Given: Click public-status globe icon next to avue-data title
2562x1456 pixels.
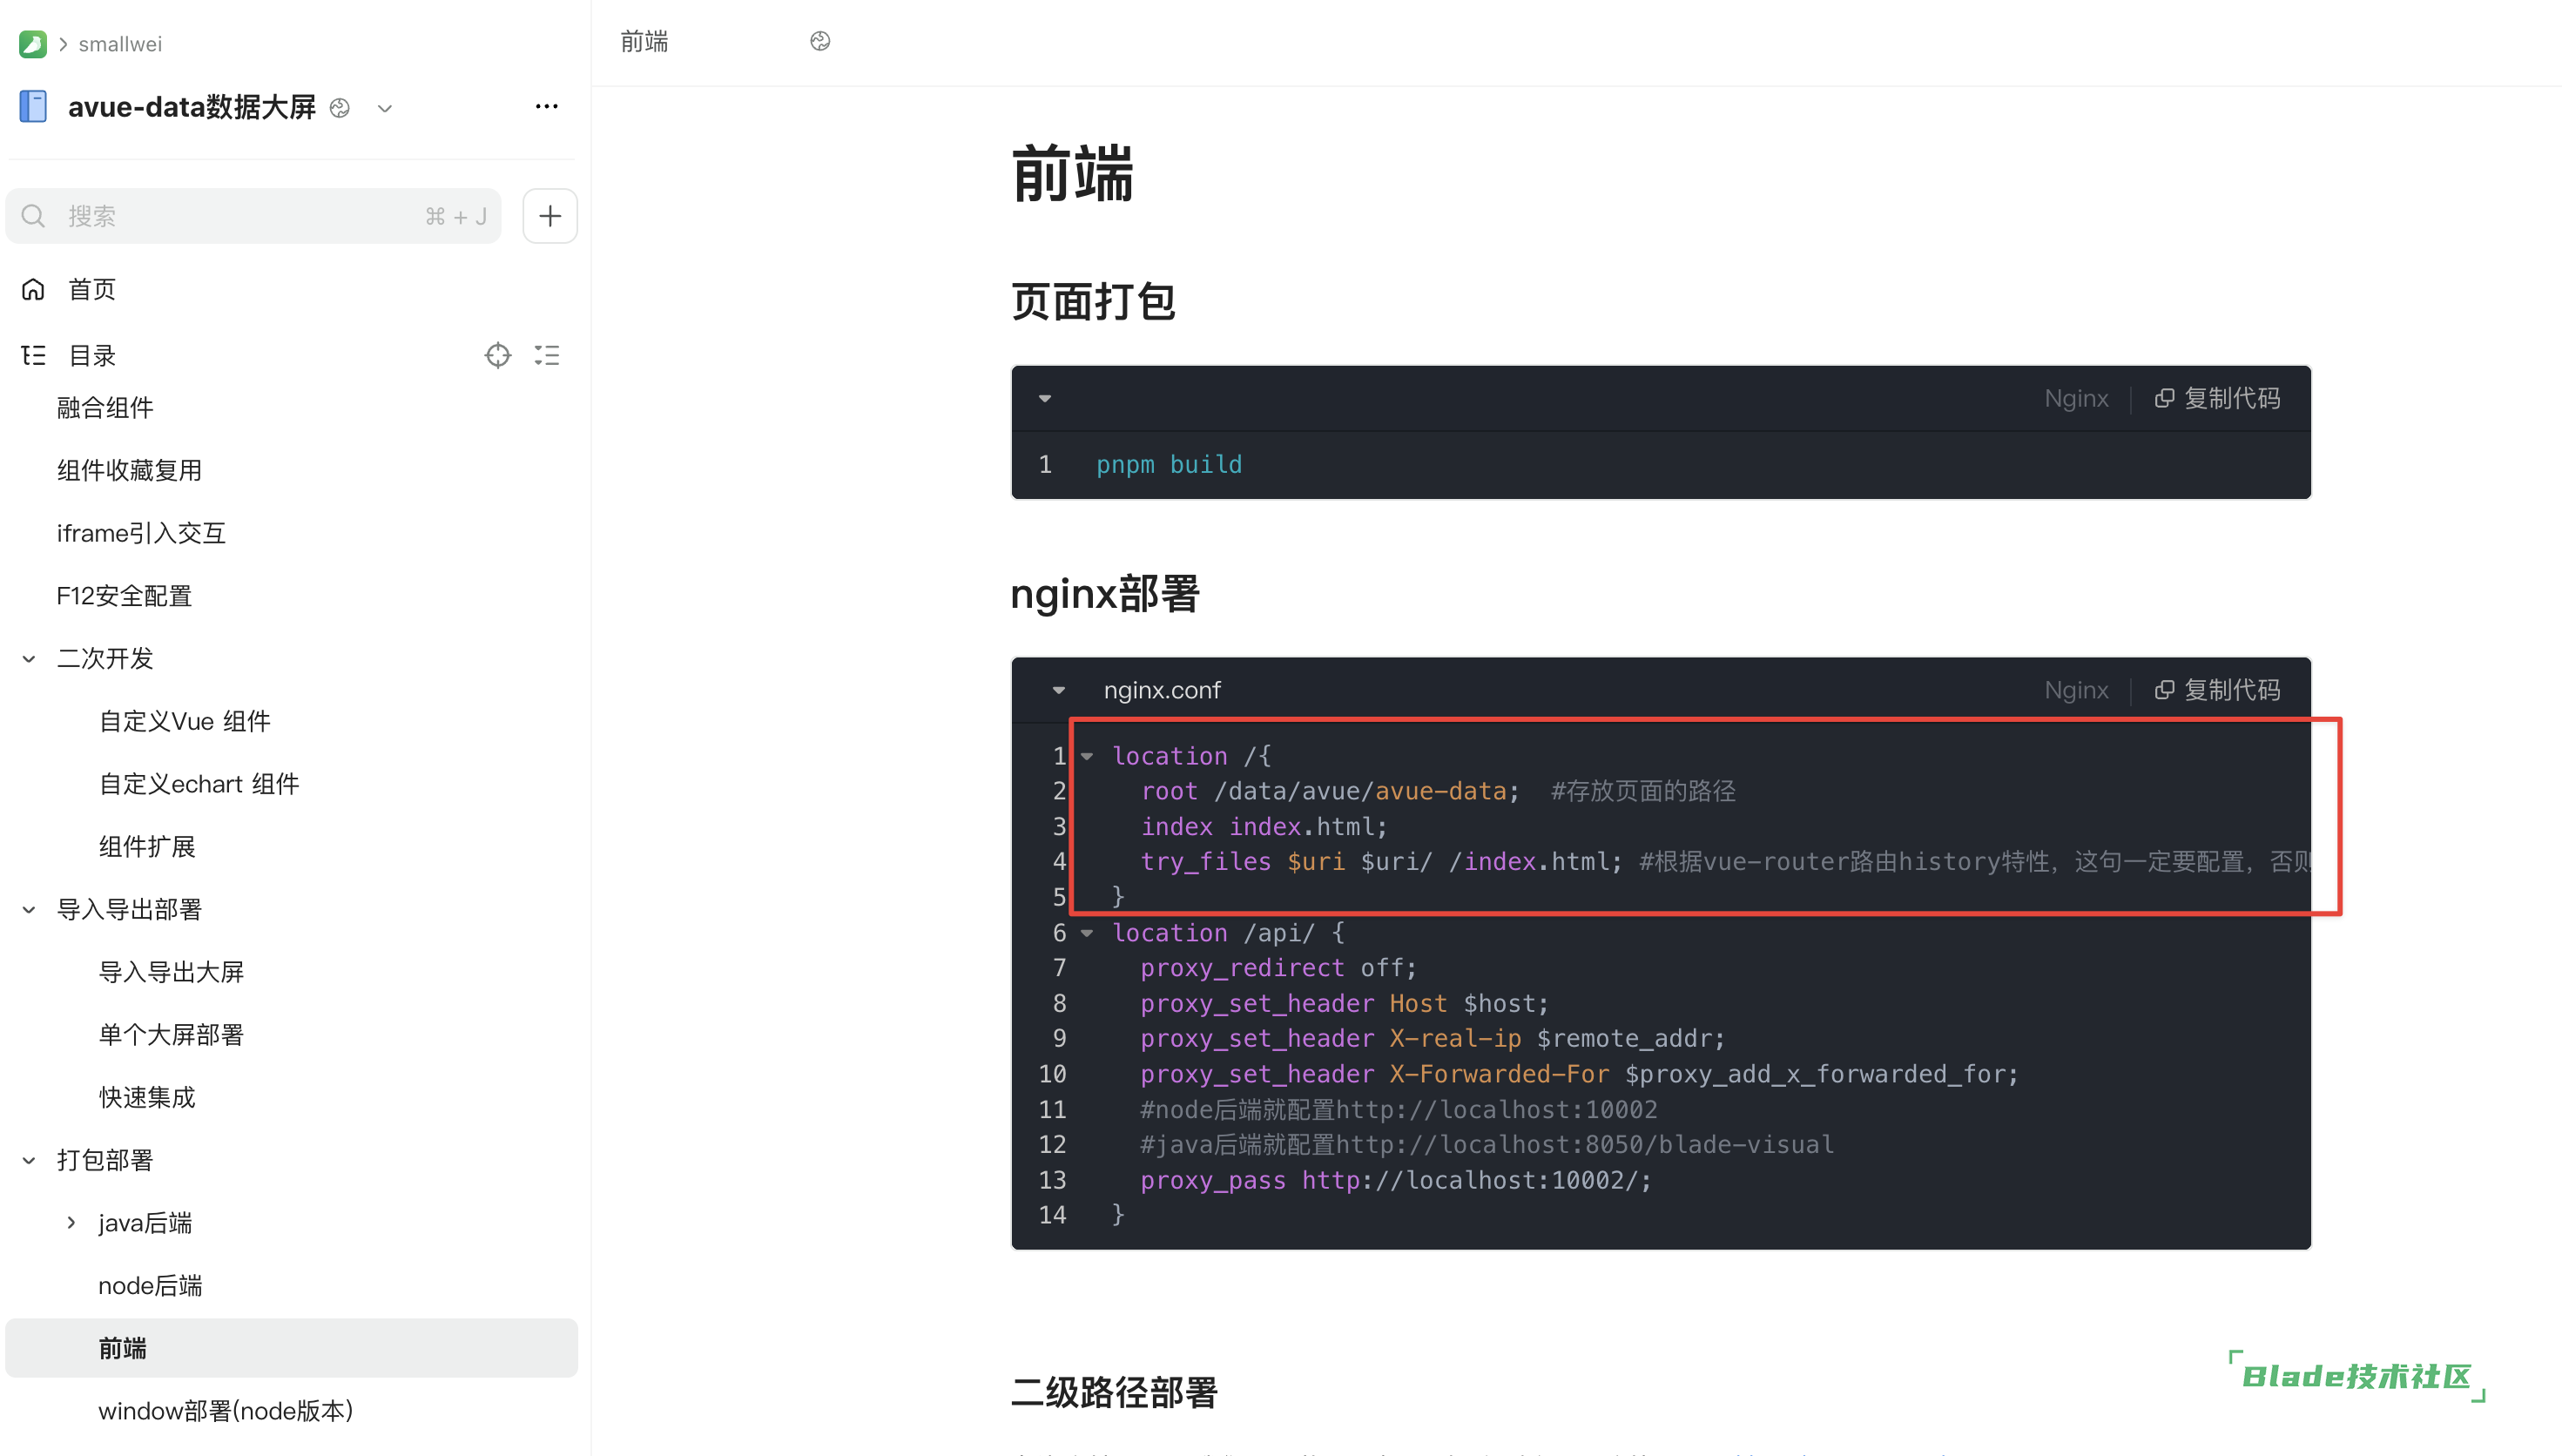Looking at the screenshot, I should click(x=340, y=108).
